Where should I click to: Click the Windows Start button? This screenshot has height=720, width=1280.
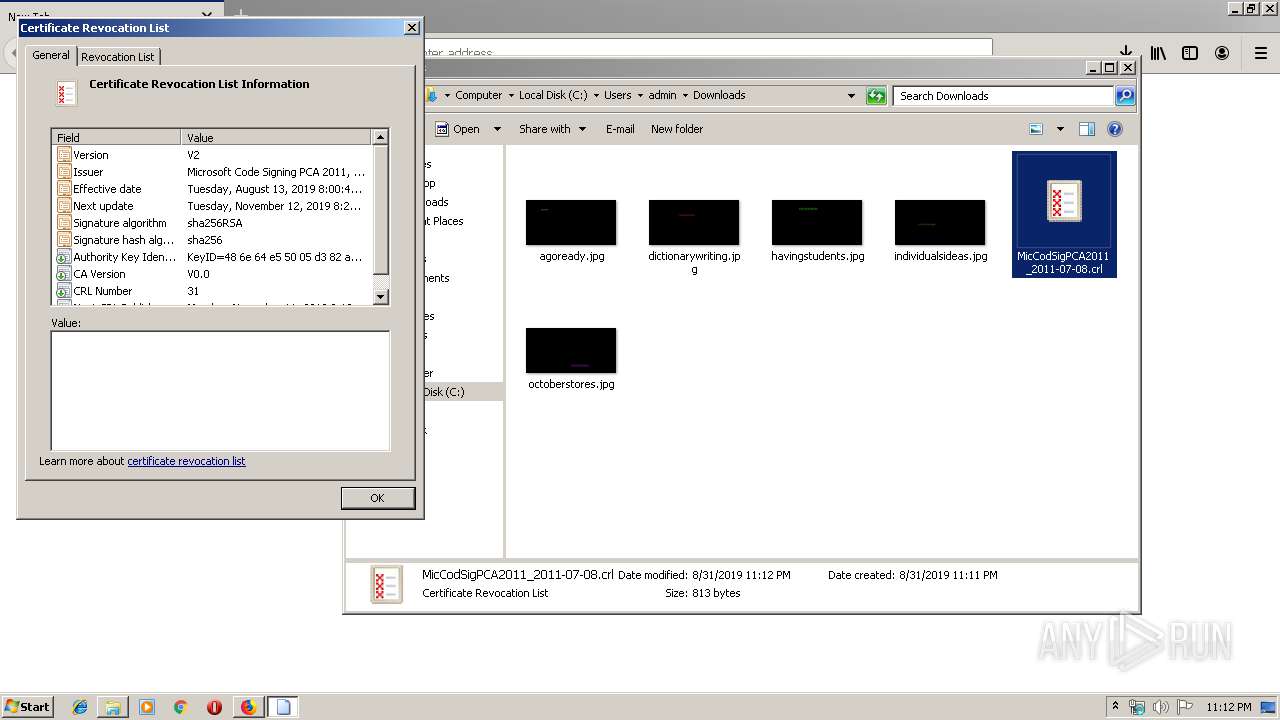click(28, 706)
